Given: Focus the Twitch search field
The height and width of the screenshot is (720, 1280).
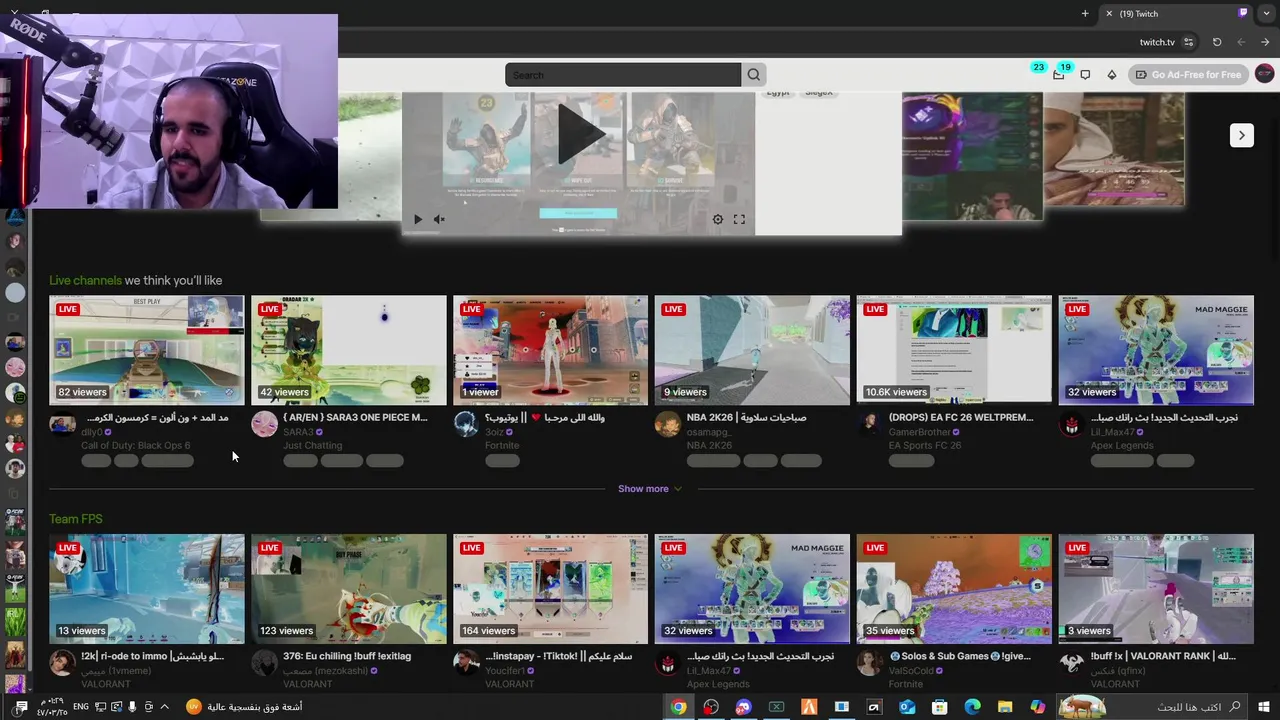Looking at the screenshot, I should pyautogui.click(x=623, y=75).
